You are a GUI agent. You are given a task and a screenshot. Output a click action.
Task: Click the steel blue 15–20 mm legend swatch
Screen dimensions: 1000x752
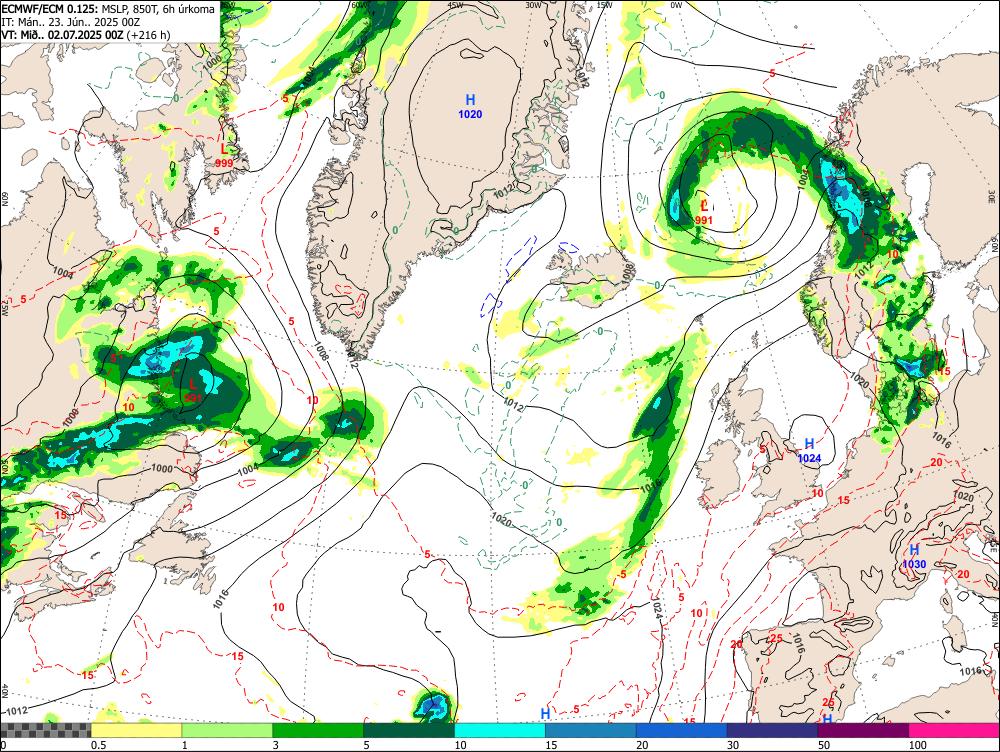click(591, 730)
